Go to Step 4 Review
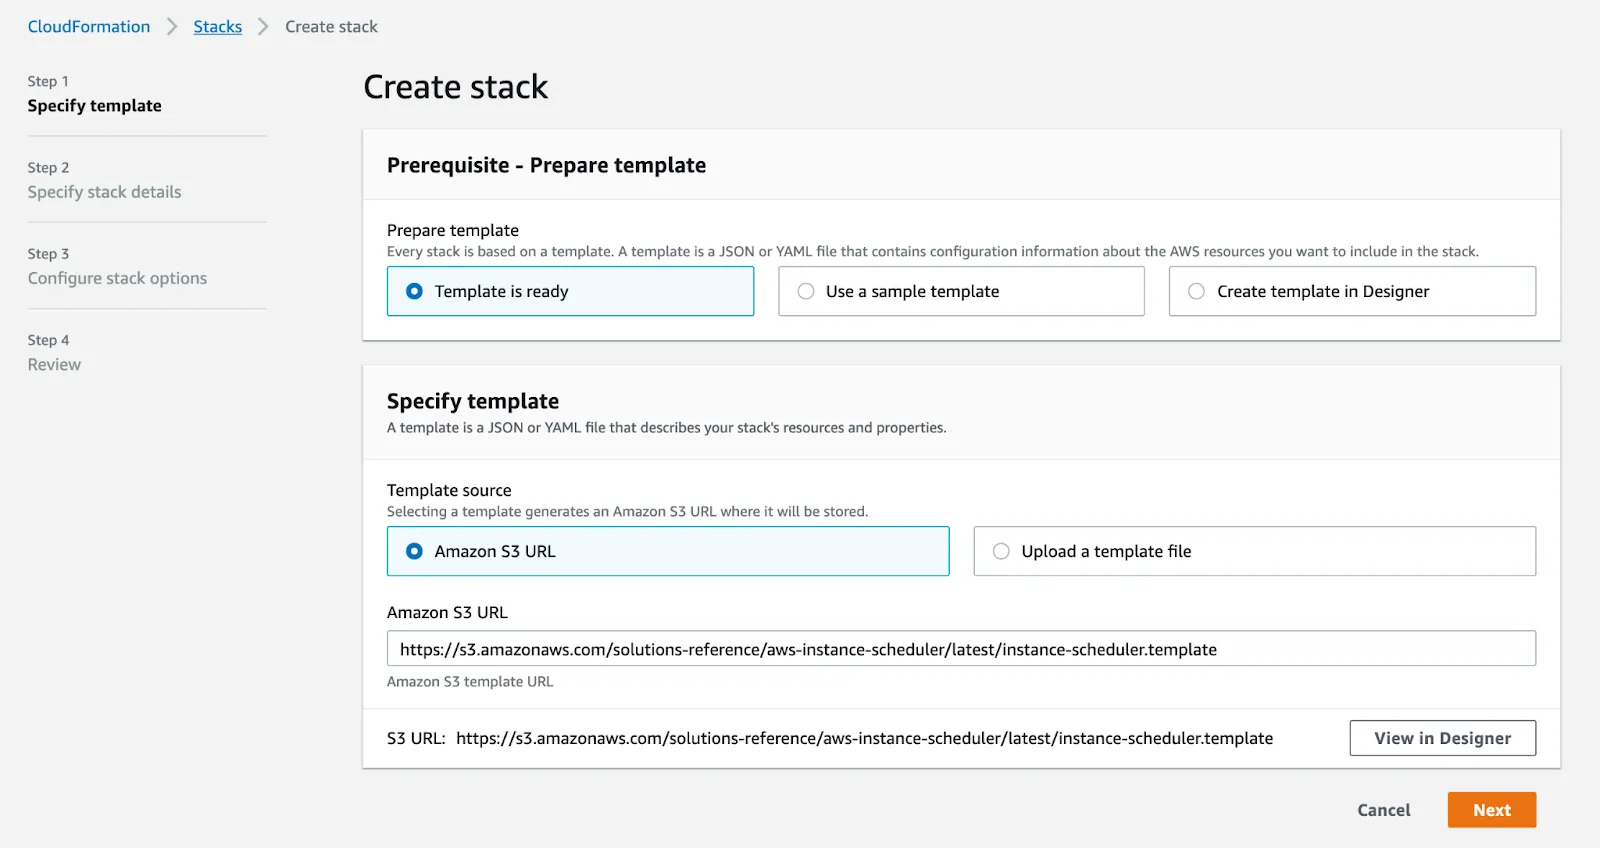 click(54, 353)
